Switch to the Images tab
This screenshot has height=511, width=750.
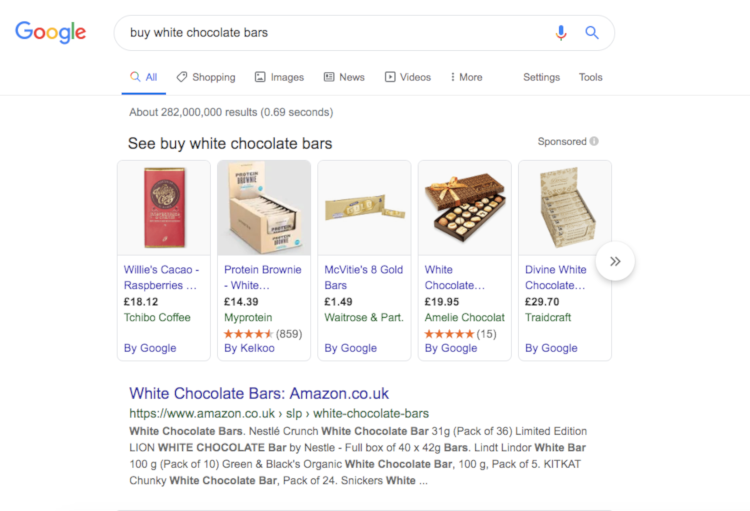tap(279, 77)
